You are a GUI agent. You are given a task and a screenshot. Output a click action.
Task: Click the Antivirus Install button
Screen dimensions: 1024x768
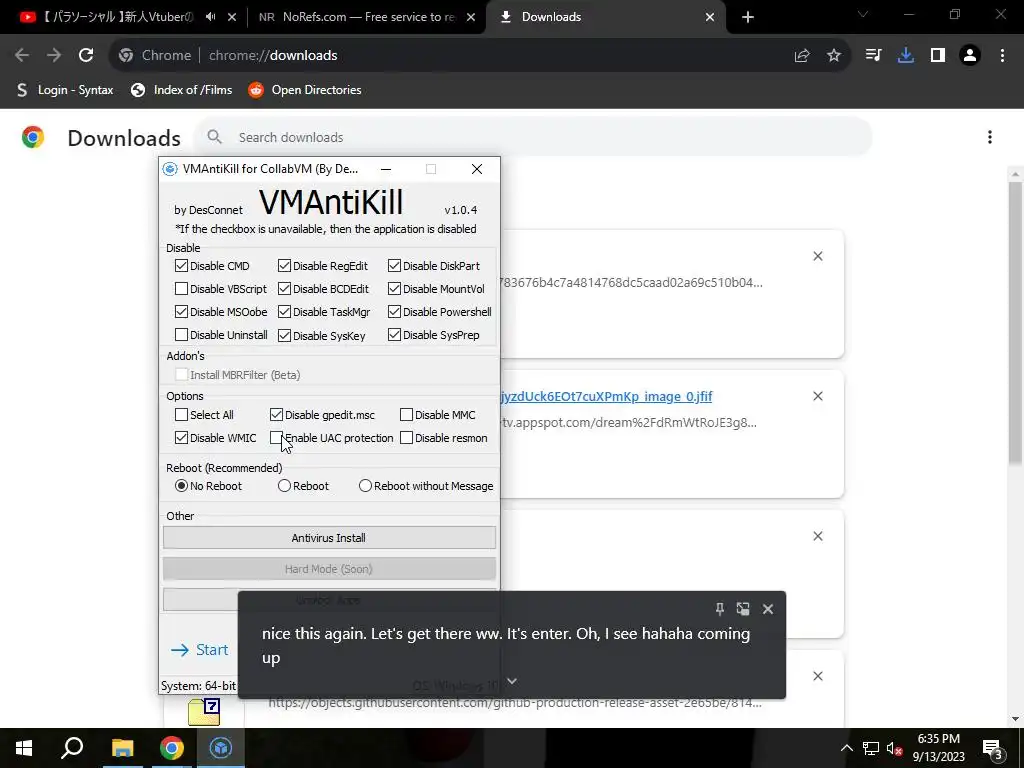pos(329,538)
